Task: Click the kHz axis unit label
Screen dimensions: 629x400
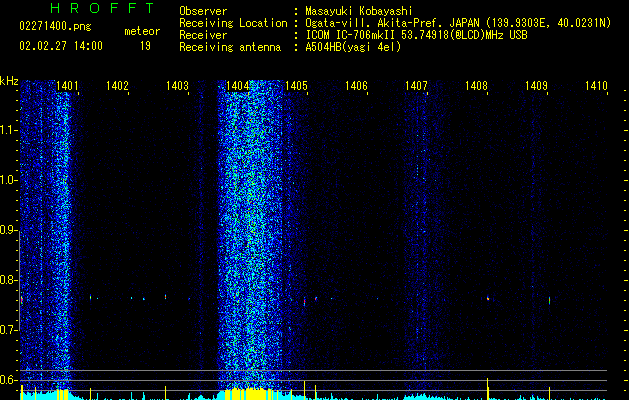Action: [9, 81]
